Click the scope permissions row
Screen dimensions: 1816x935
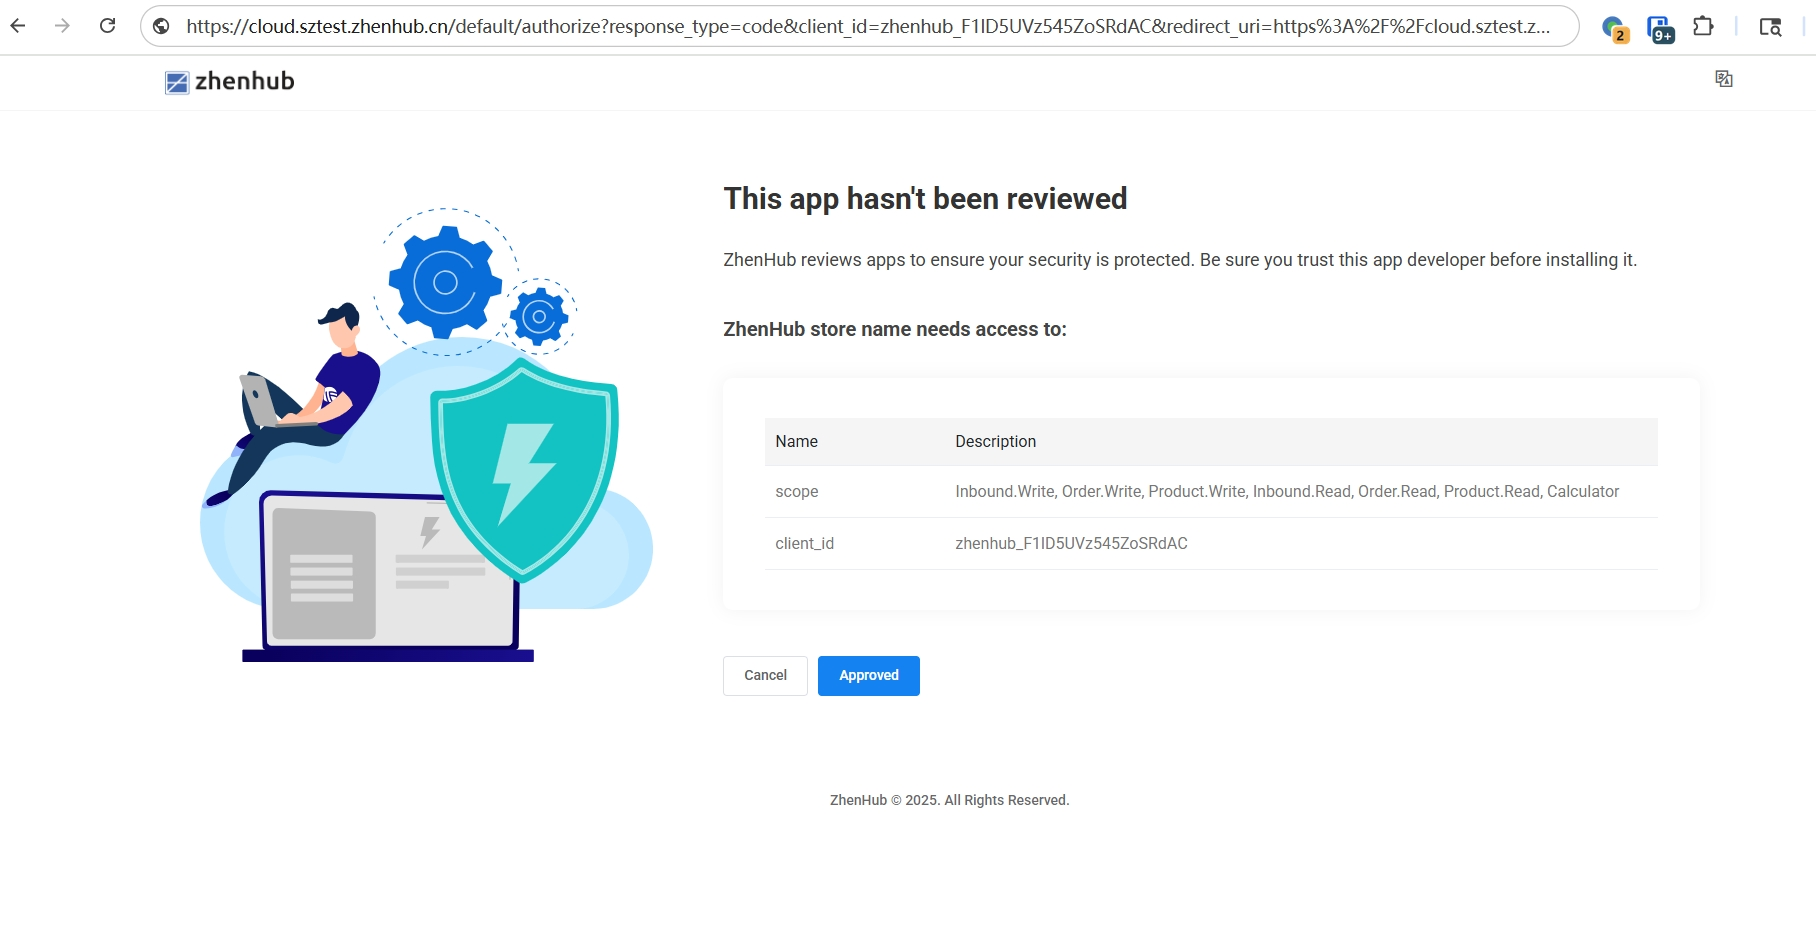click(1287, 491)
